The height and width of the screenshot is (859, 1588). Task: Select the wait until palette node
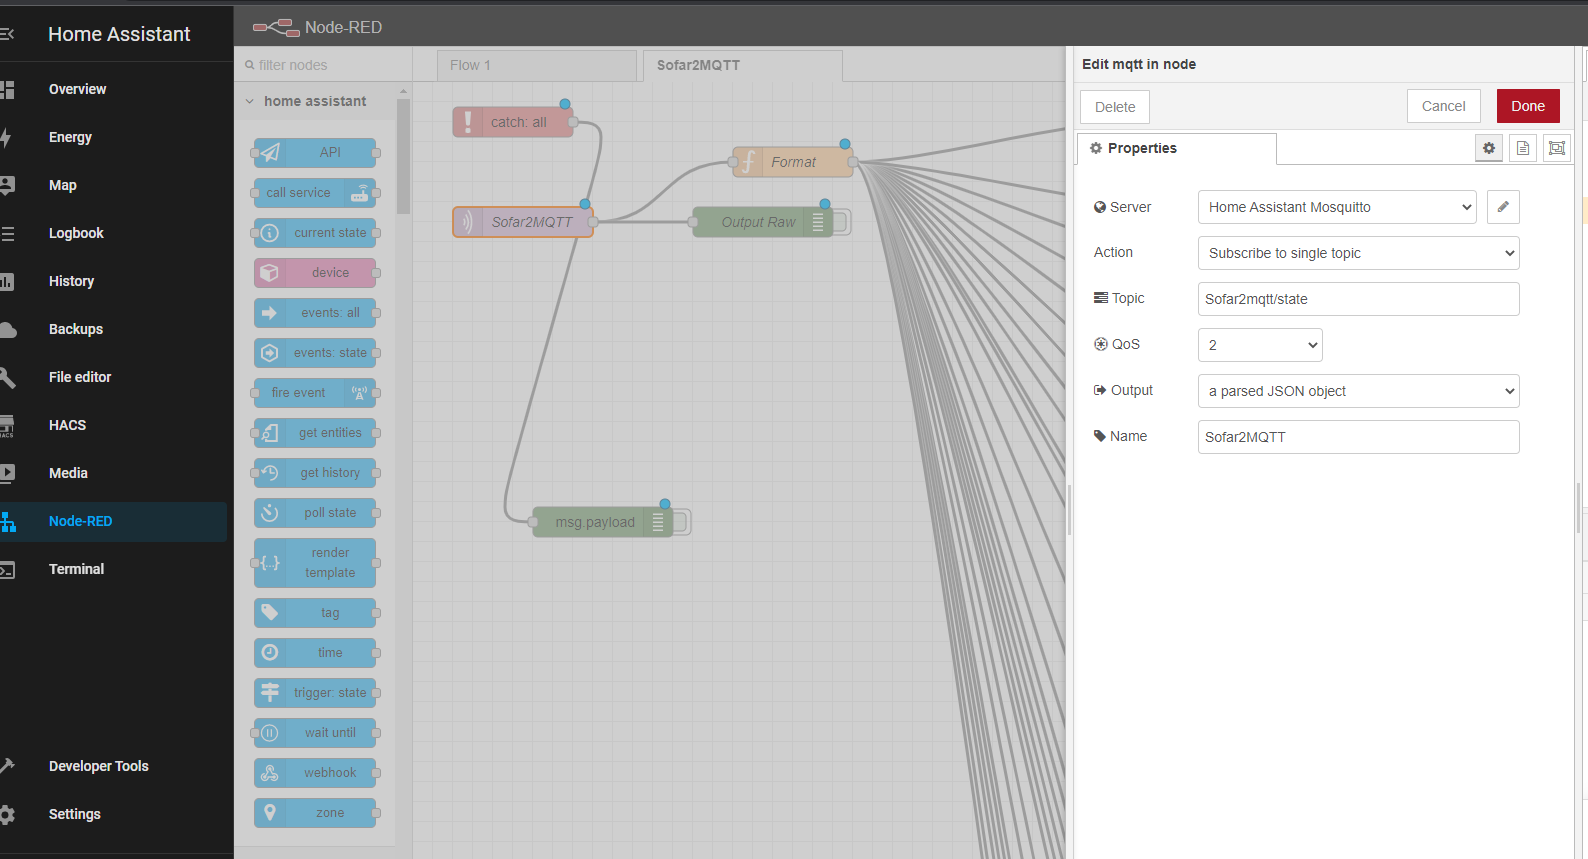click(315, 733)
